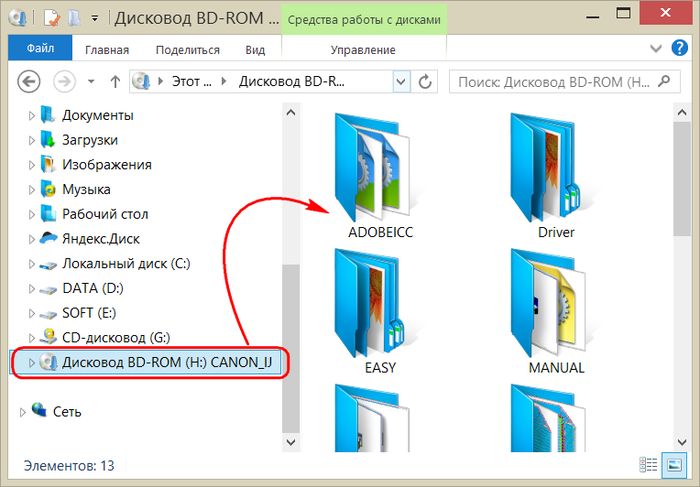Open the Управление ribbon tab
Viewport: 700px width, 487px height.
[363, 50]
